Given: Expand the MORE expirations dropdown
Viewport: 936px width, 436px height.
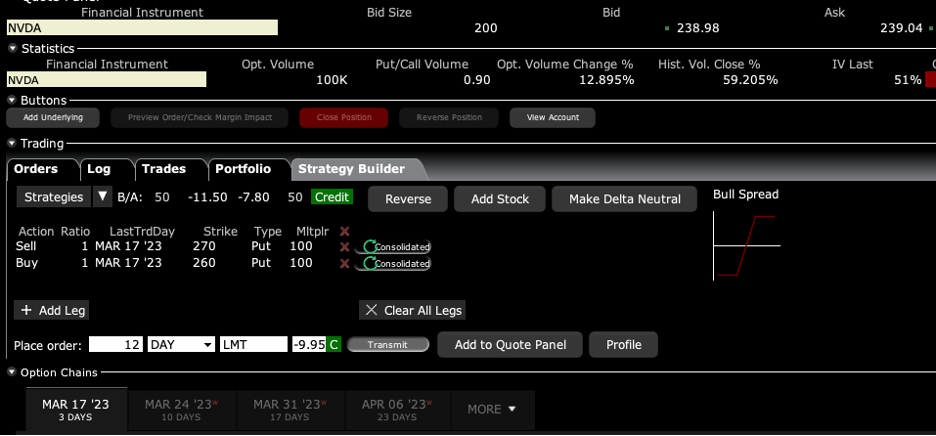Looking at the screenshot, I should [492, 409].
